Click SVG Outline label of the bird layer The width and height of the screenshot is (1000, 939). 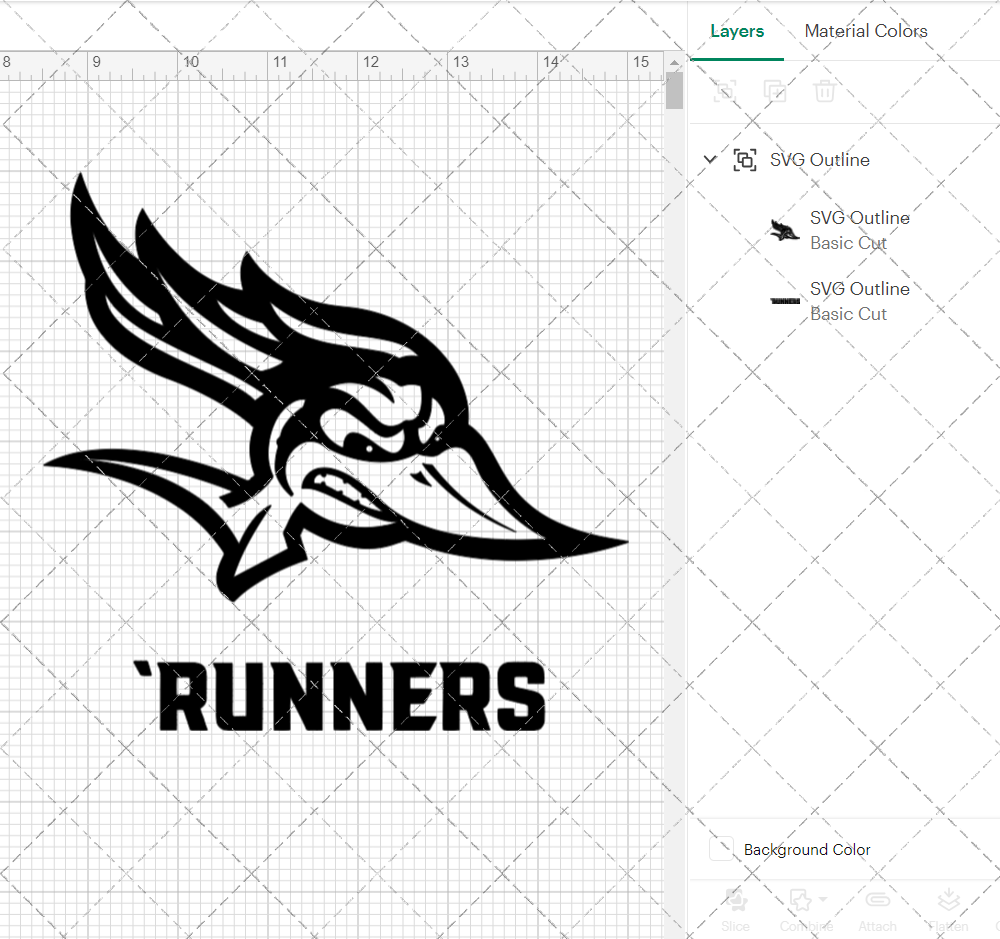pyautogui.click(x=860, y=218)
